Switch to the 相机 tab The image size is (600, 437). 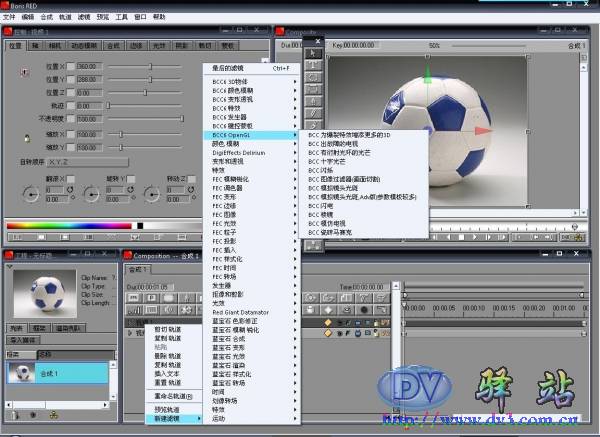tap(55, 46)
